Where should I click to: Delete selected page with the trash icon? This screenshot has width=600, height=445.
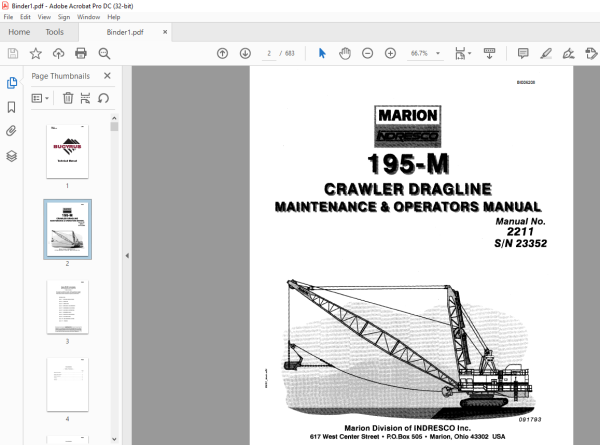pos(68,98)
